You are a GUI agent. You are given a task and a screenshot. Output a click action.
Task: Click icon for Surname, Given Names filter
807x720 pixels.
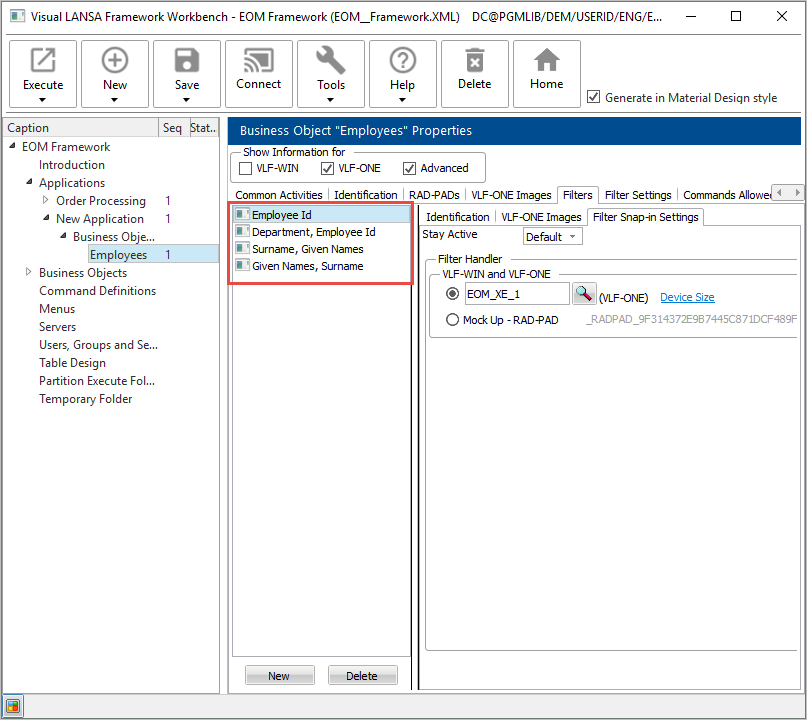(x=242, y=248)
